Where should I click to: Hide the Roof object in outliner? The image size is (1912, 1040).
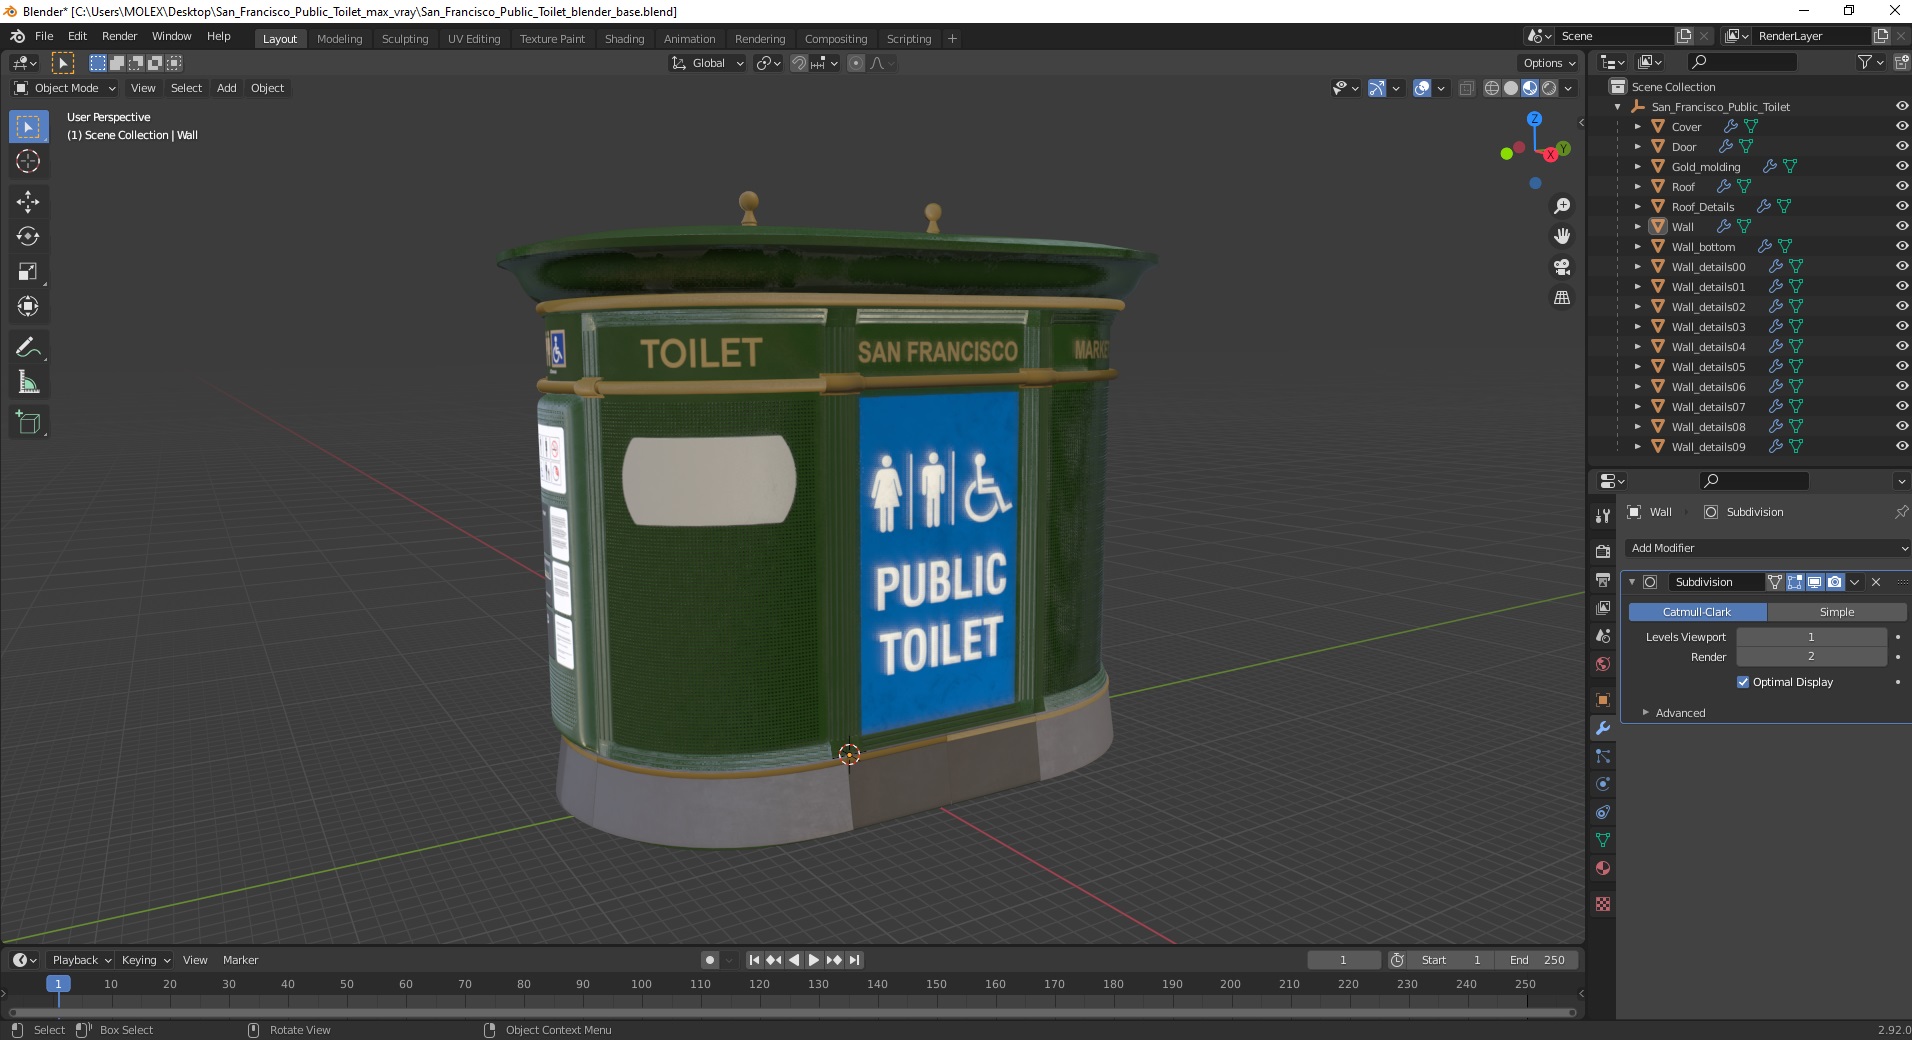(1901, 186)
